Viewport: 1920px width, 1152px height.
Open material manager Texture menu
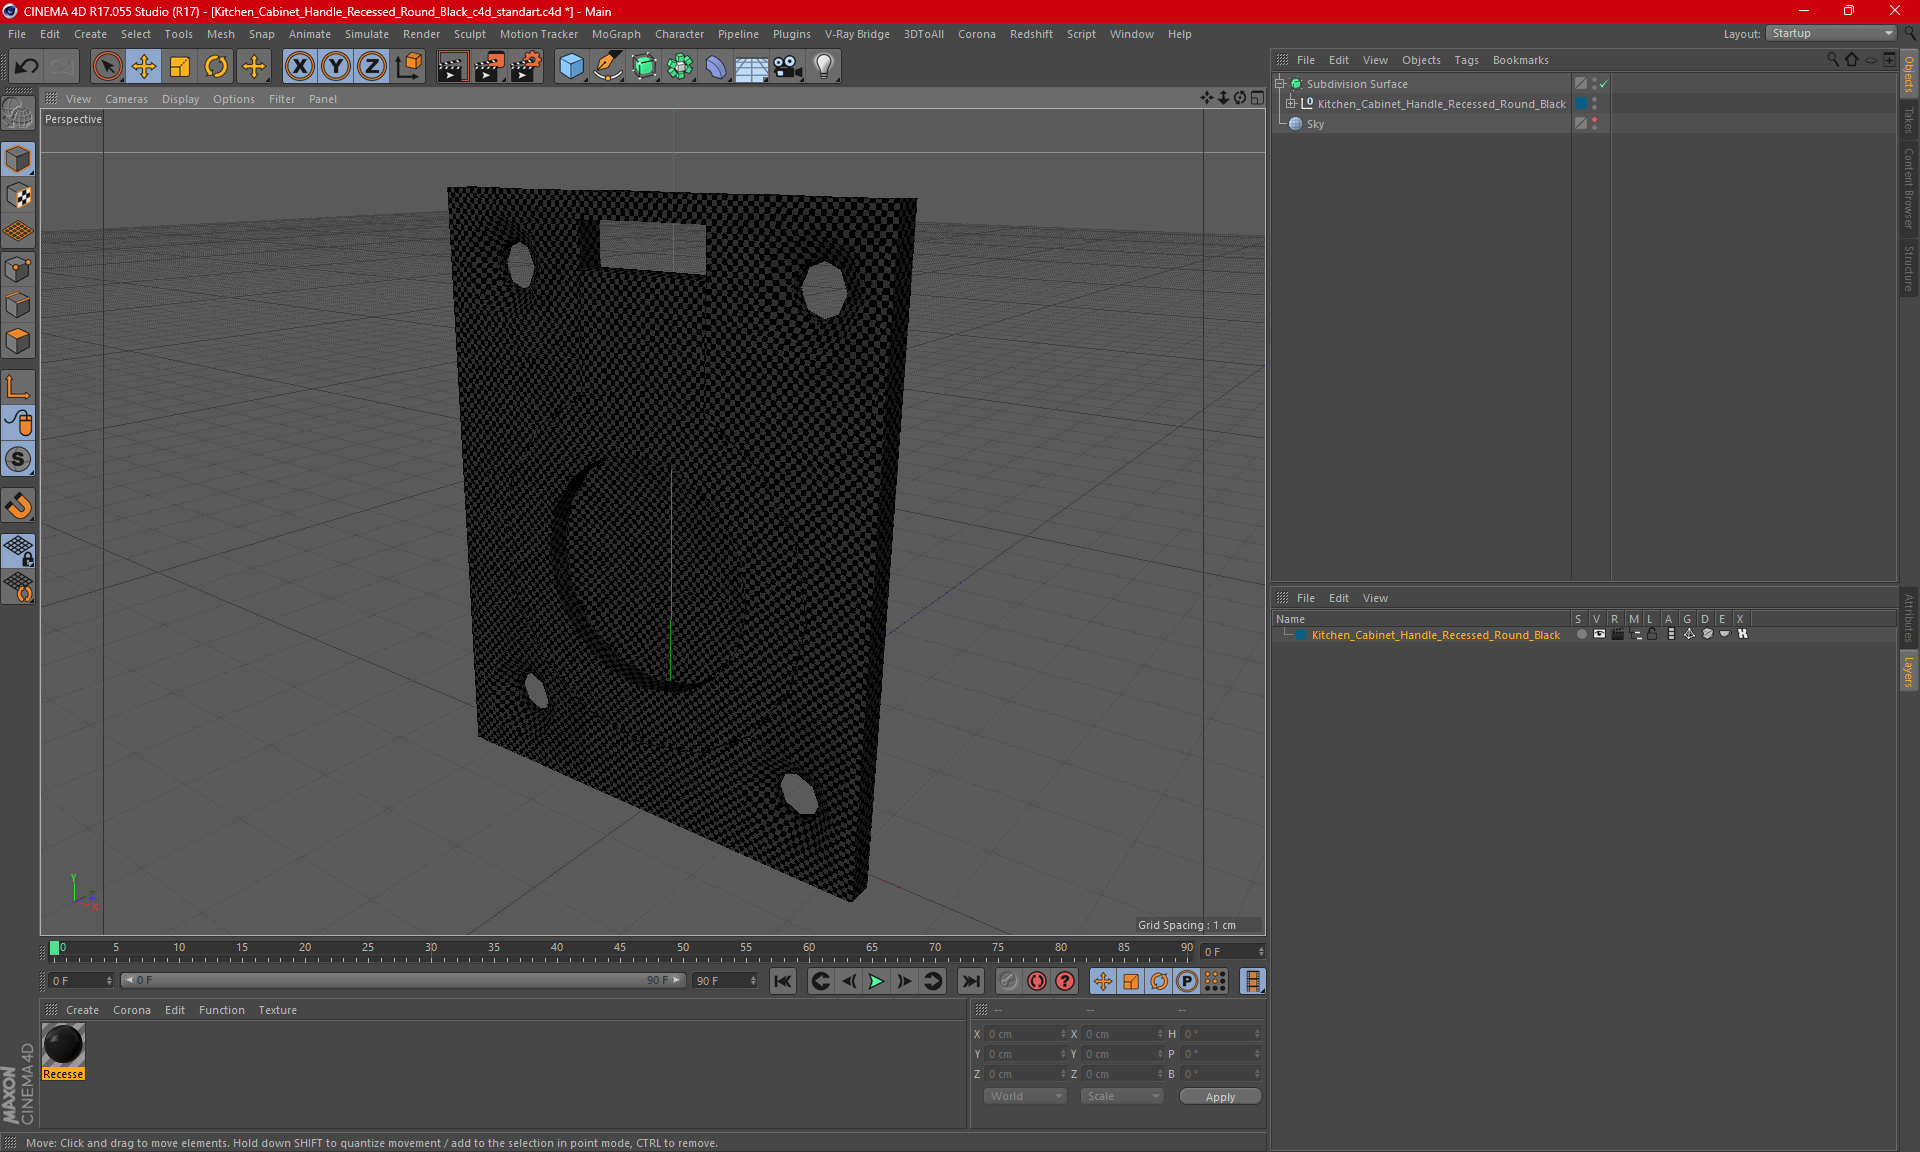pyautogui.click(x=277, y=1010)
